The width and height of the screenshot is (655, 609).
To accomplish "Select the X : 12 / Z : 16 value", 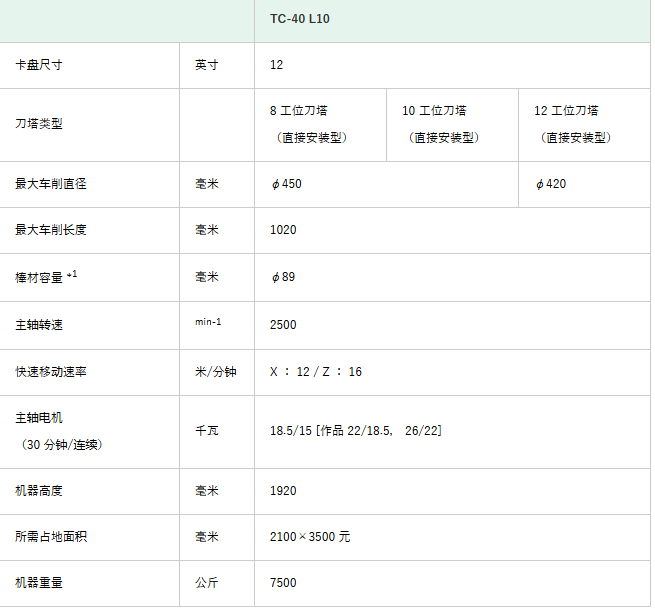I will tap(316, 372).
